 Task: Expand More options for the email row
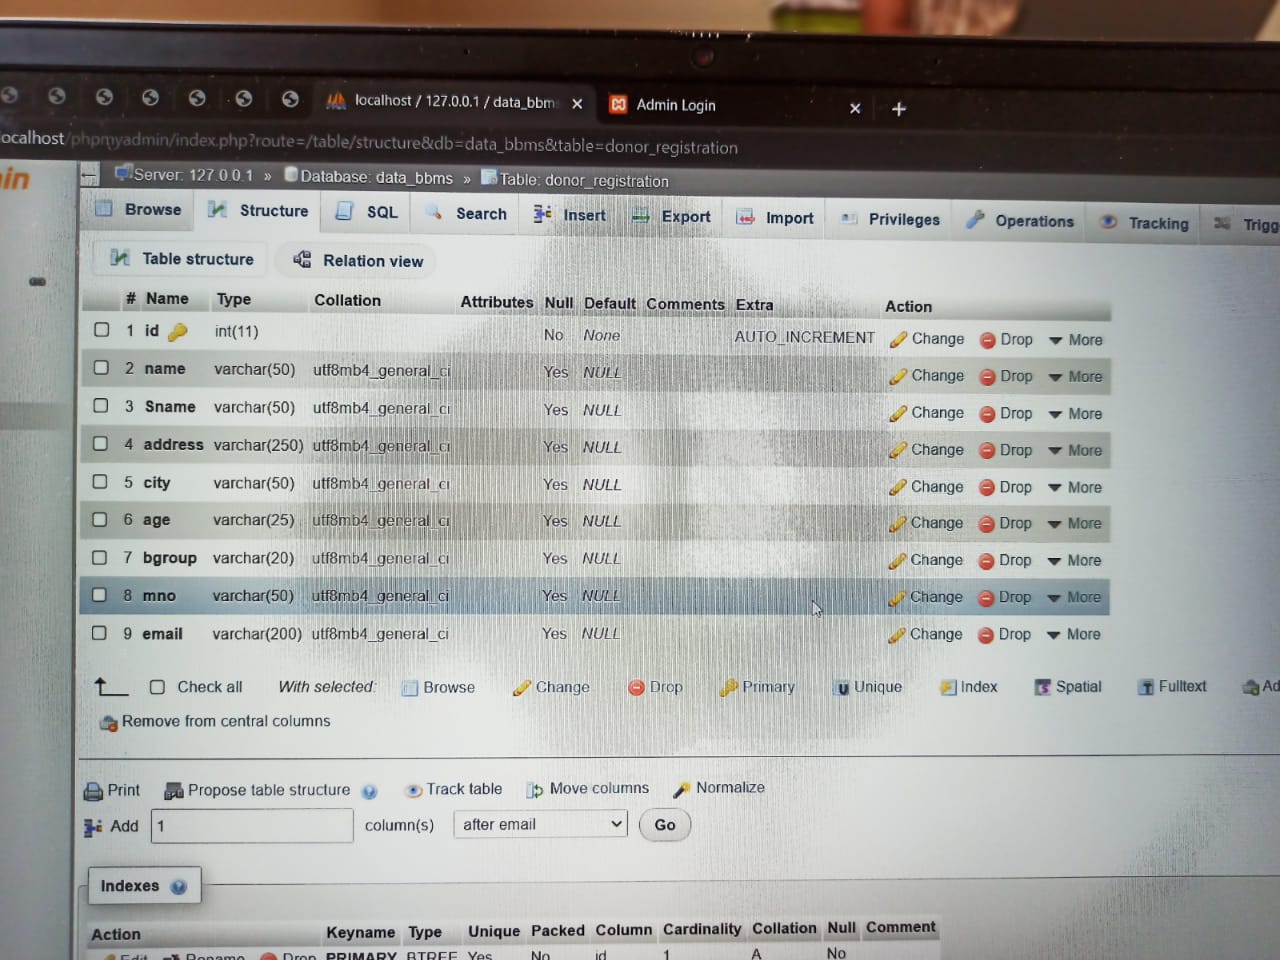[x=1073, y=634]
